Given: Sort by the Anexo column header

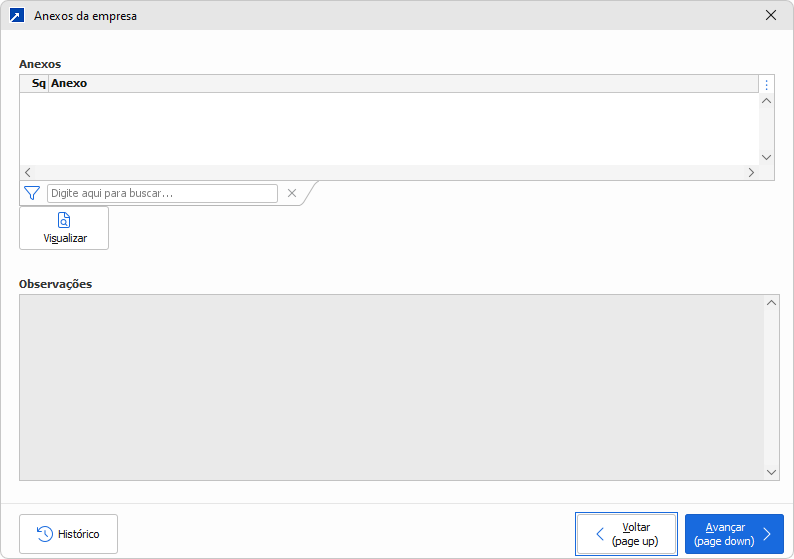Looking at the screenshot, I should click(x=69, y=84).
